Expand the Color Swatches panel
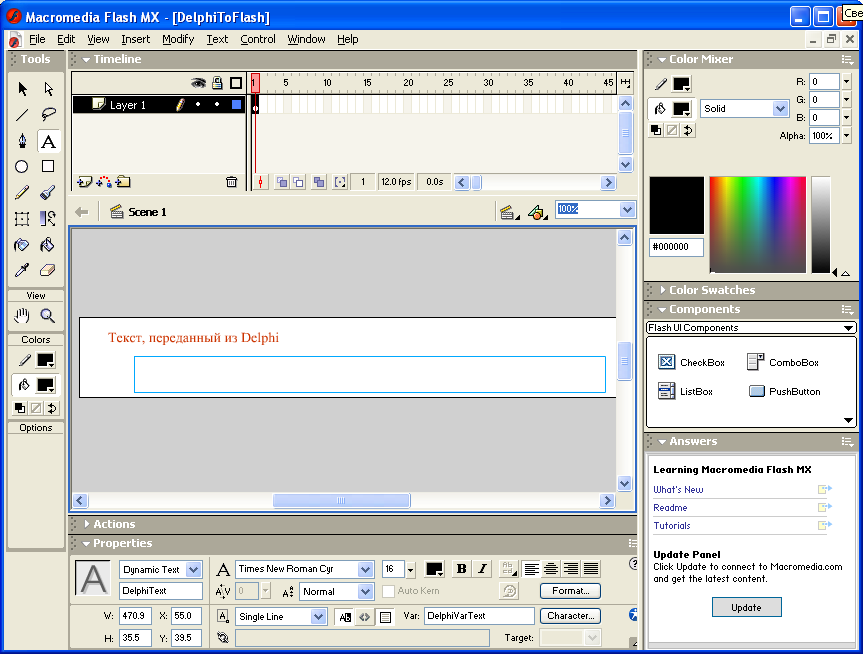The image size is (863, 654). click(x=712, y=290)
